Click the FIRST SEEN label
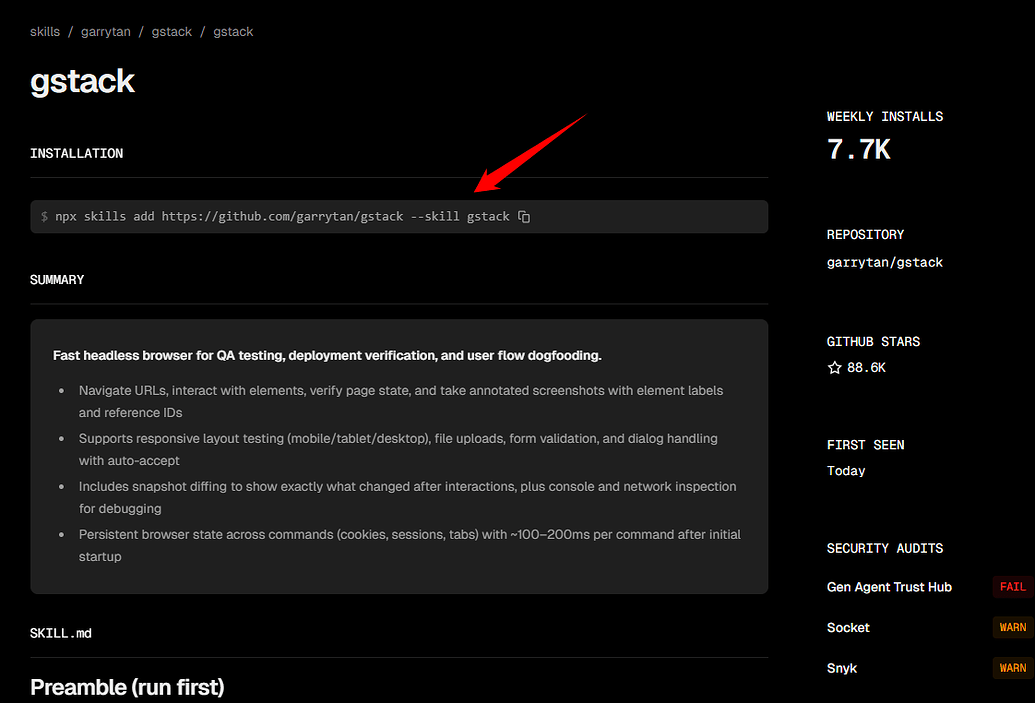This screenshot has width=1035, height=703. point(865,445)
